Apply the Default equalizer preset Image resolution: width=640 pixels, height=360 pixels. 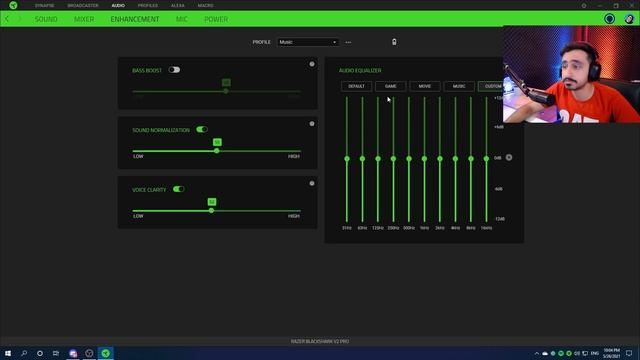click(356, 86)
